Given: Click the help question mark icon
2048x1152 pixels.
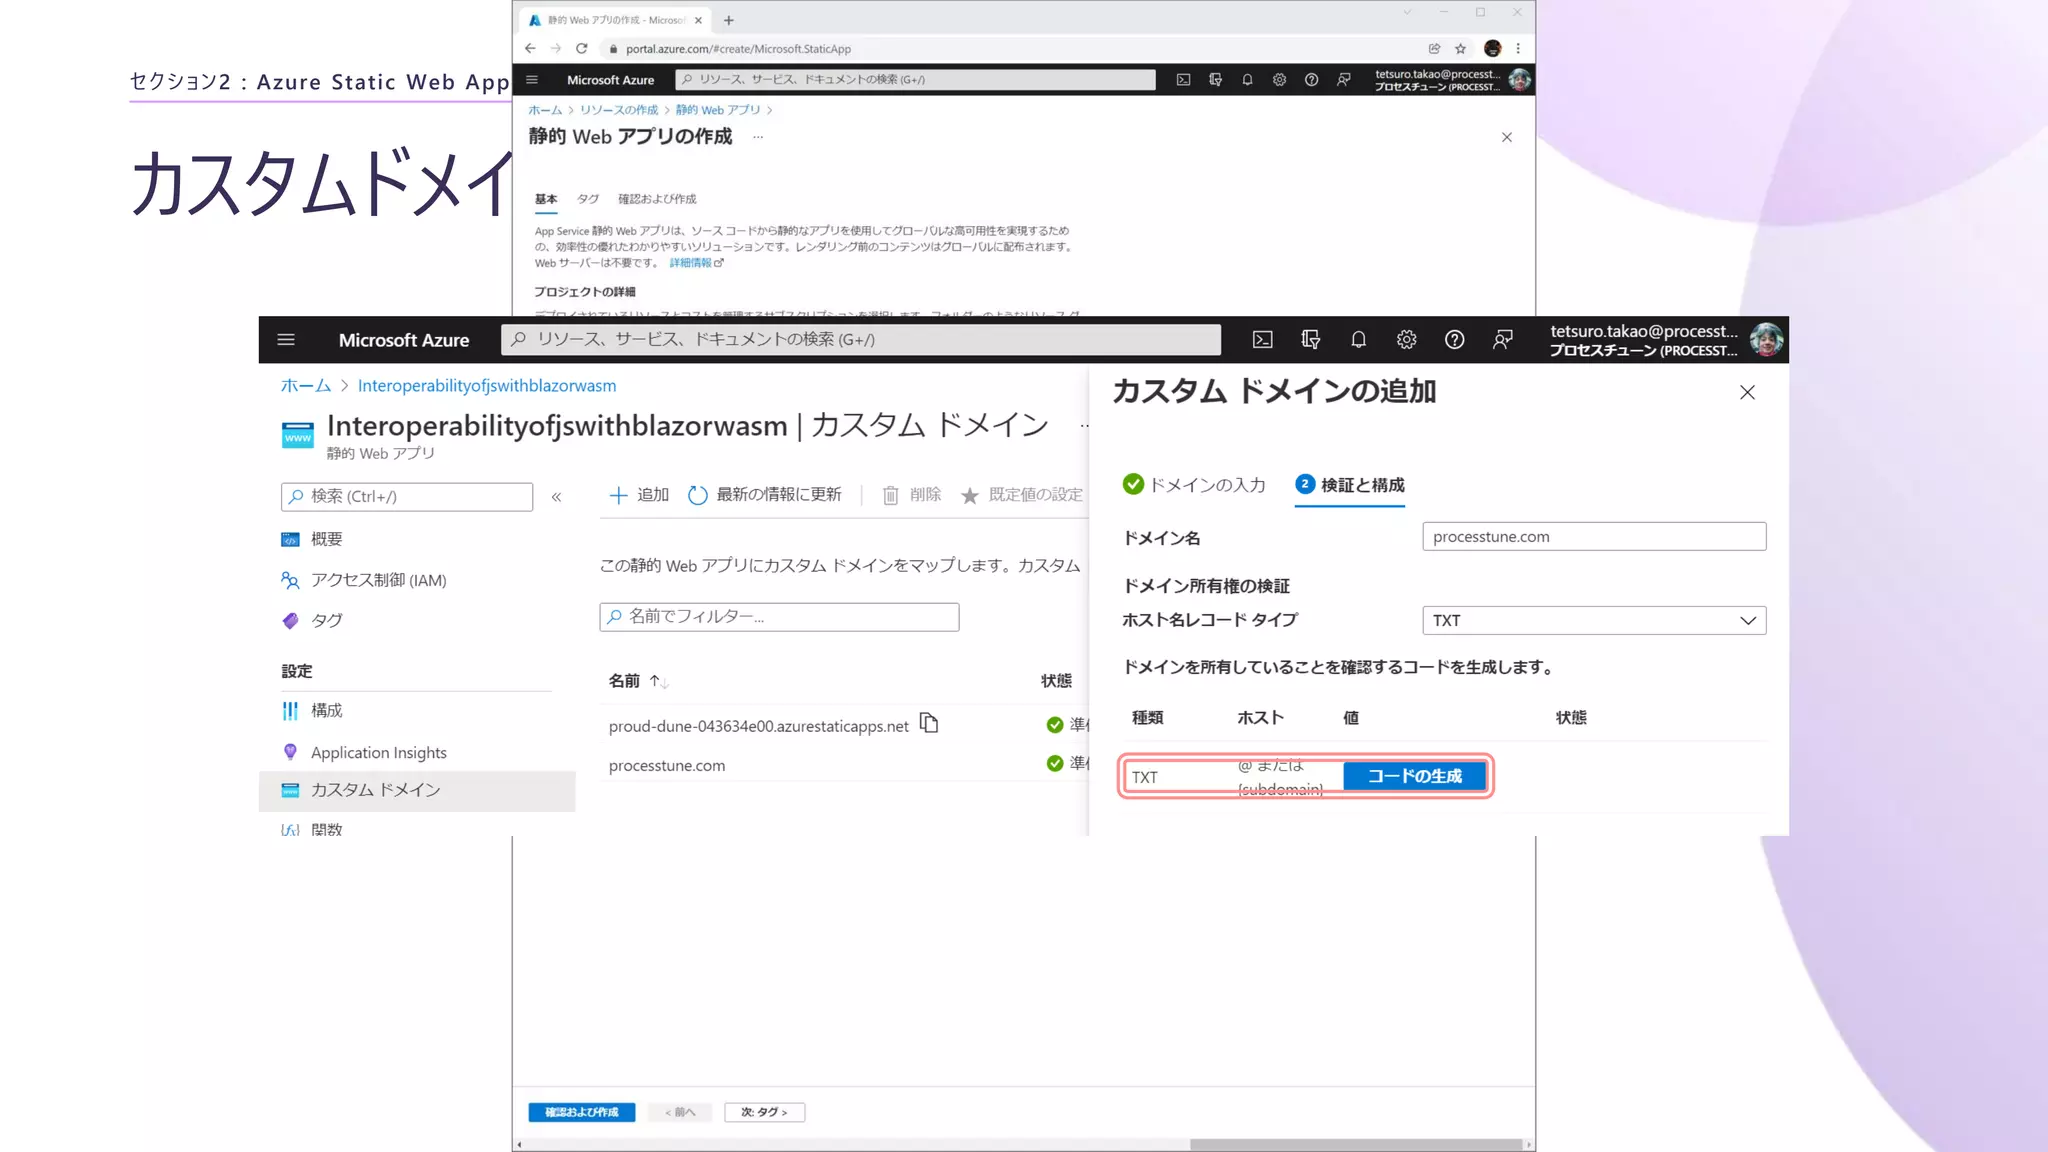Looking at the screenshot, I should (1454, 340).
